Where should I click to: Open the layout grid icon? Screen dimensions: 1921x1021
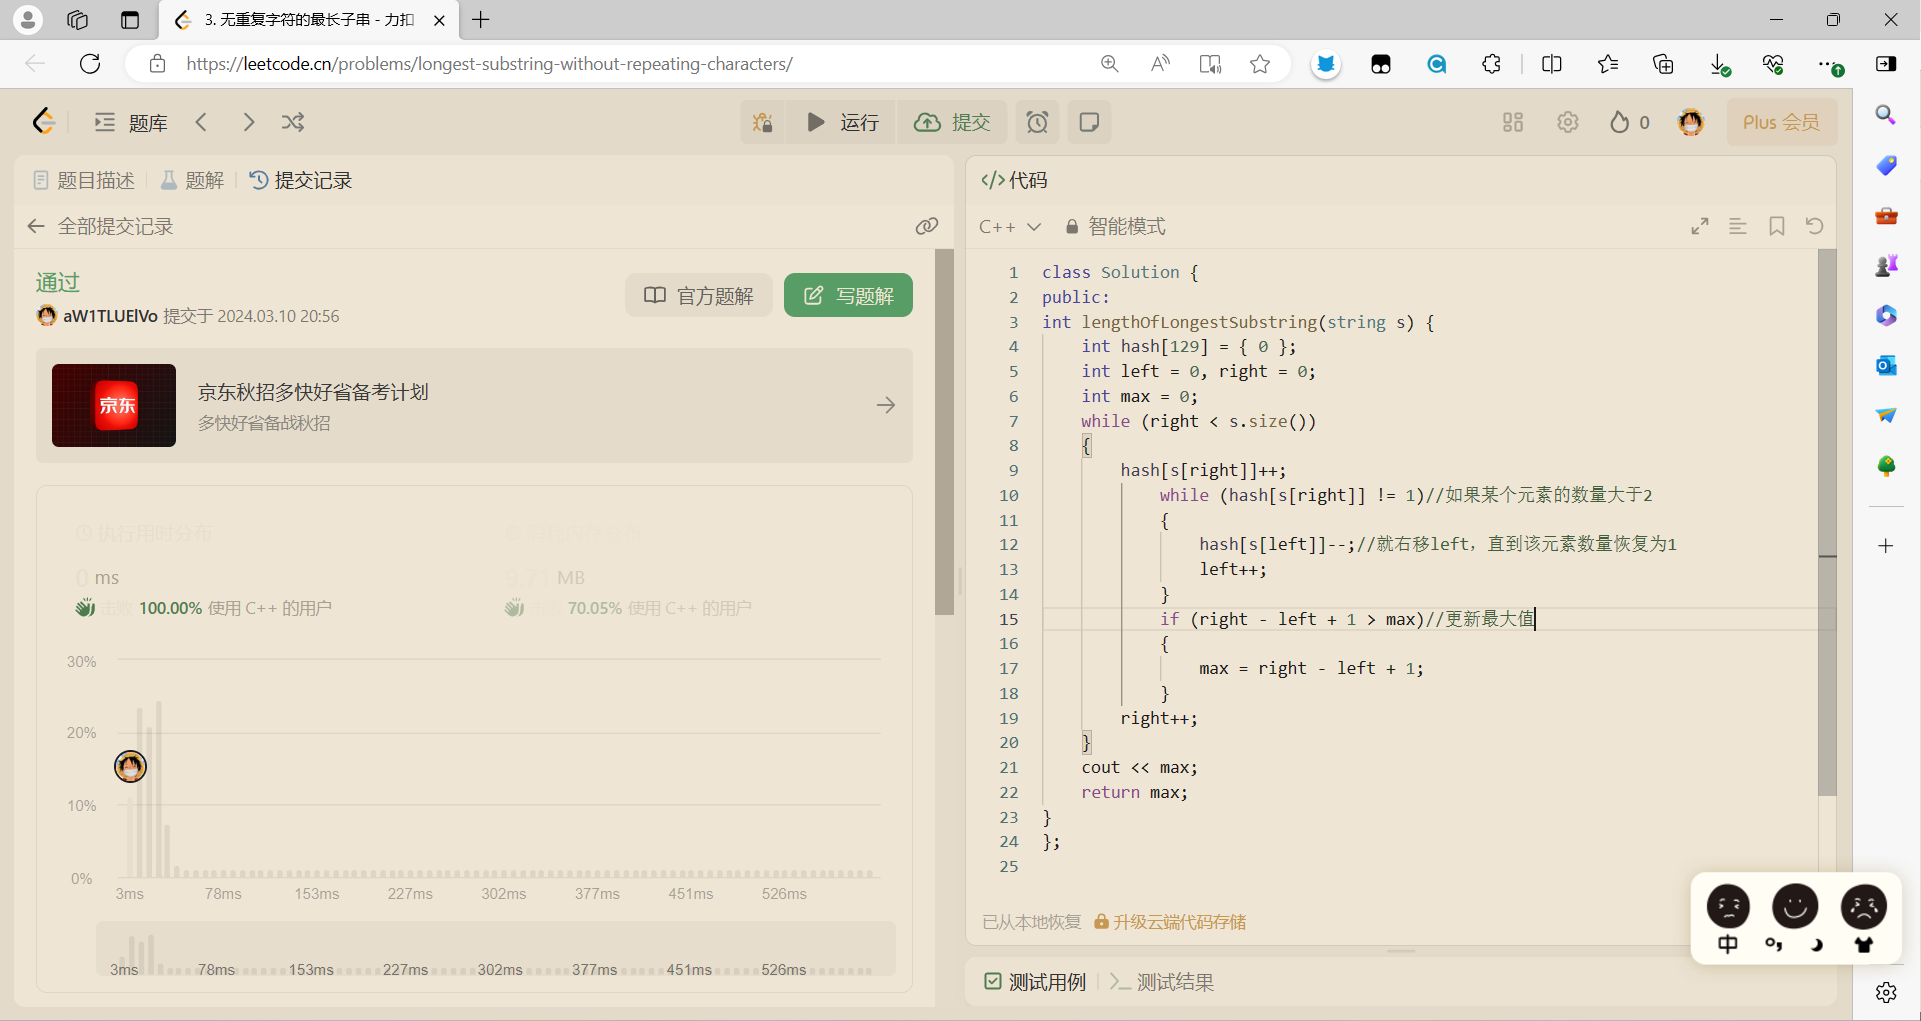pos(1513,122)
